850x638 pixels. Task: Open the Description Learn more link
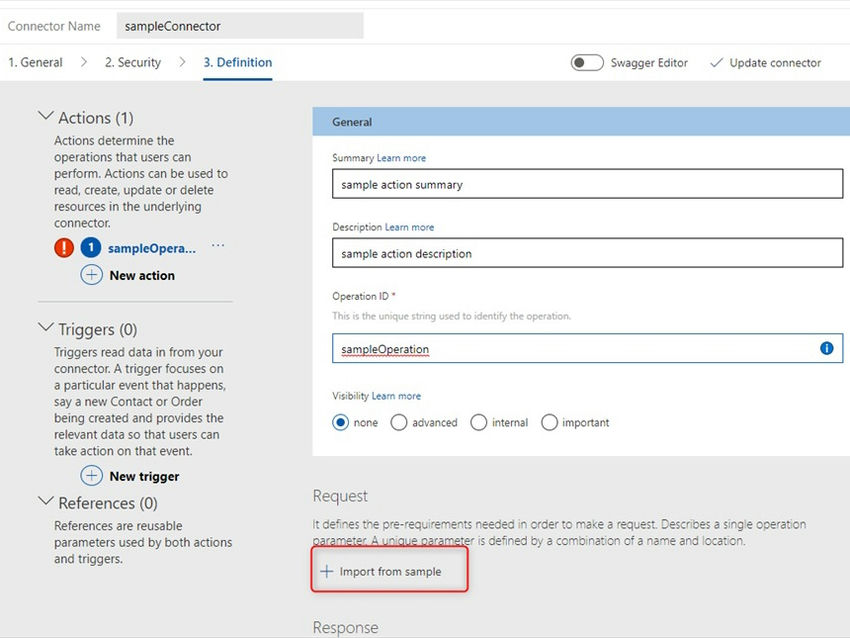point(409,227)
